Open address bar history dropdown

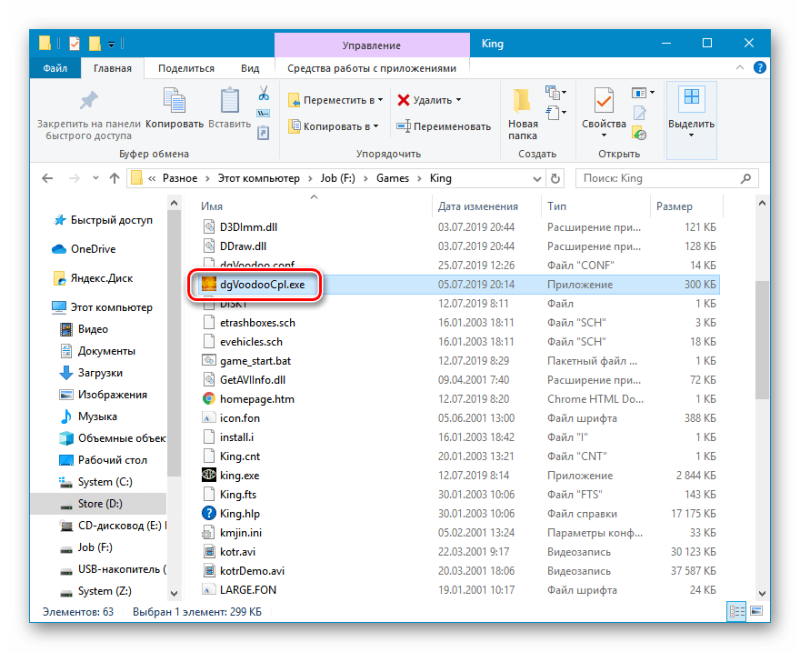537,179
